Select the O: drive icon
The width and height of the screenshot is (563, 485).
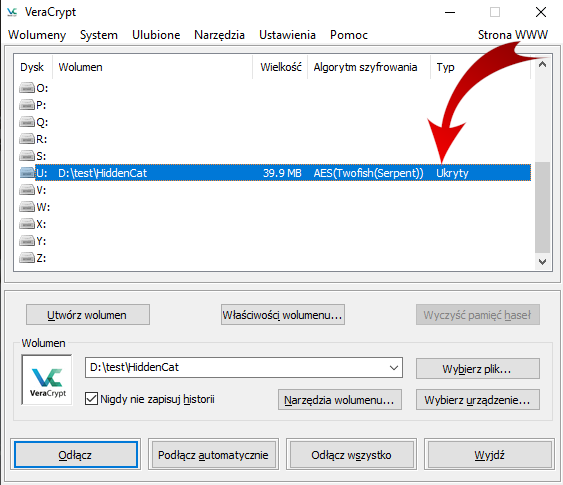click(27, 88)
